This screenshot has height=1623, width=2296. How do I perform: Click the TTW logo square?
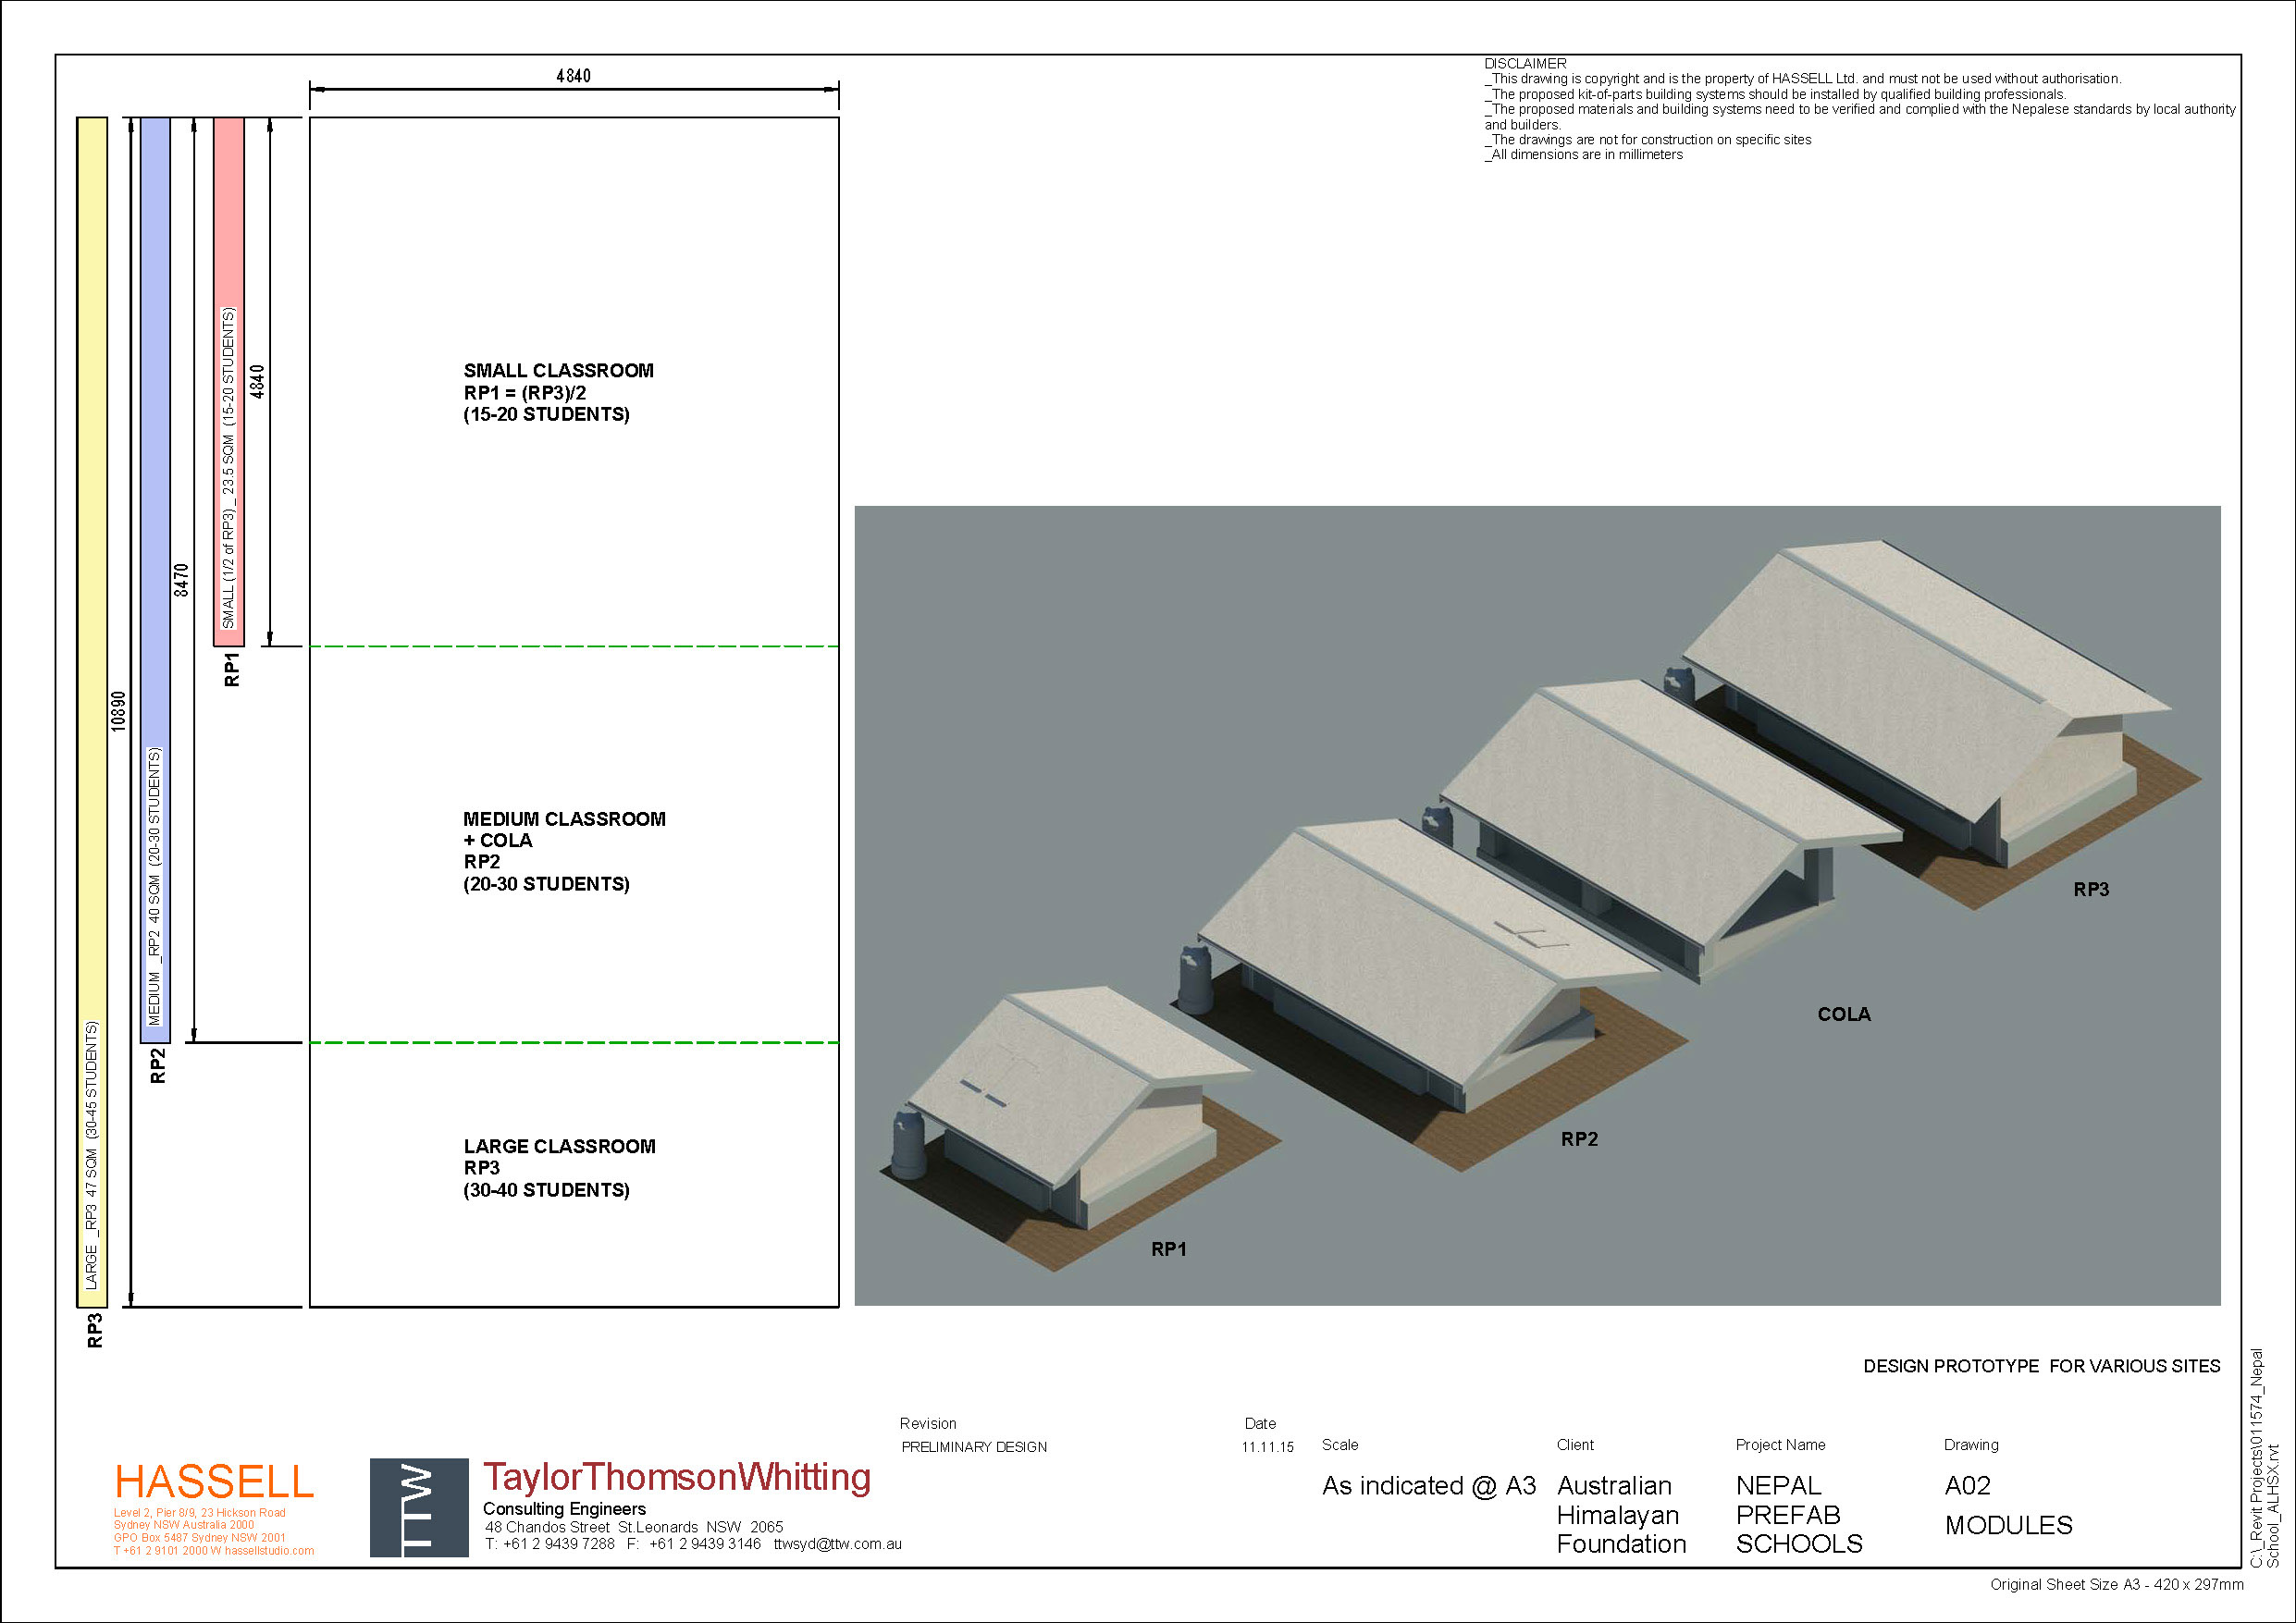click(419, 1507)
